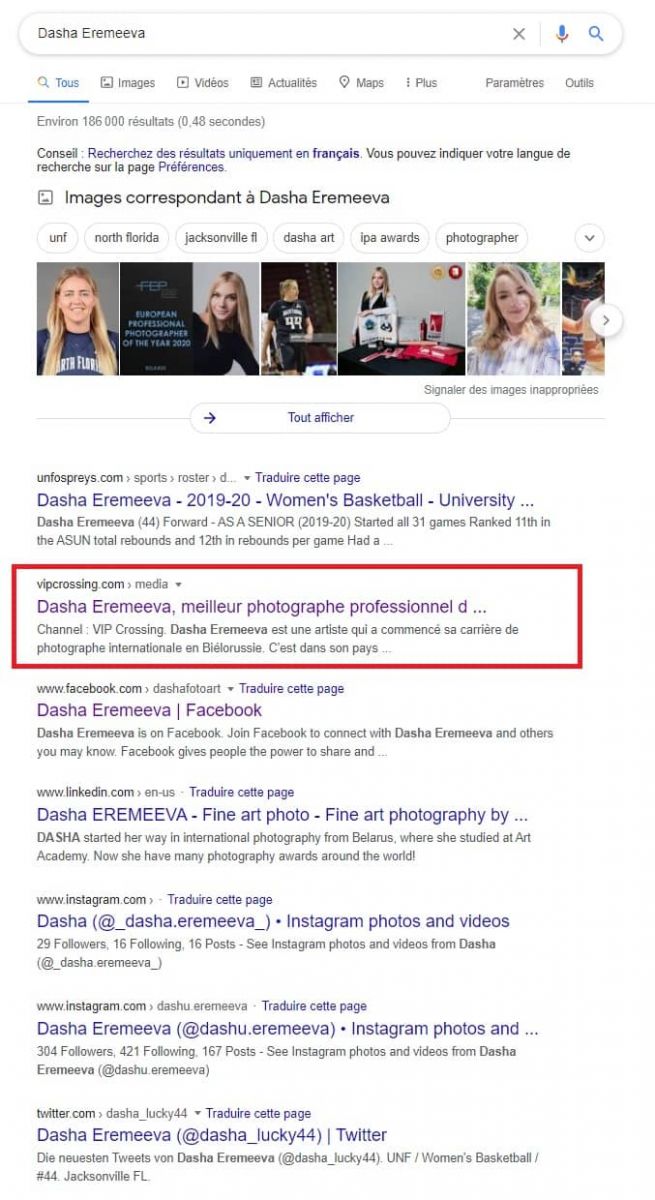Open the Women's Basketball University result
655x1200 pixels.
(x=285, y=500)
